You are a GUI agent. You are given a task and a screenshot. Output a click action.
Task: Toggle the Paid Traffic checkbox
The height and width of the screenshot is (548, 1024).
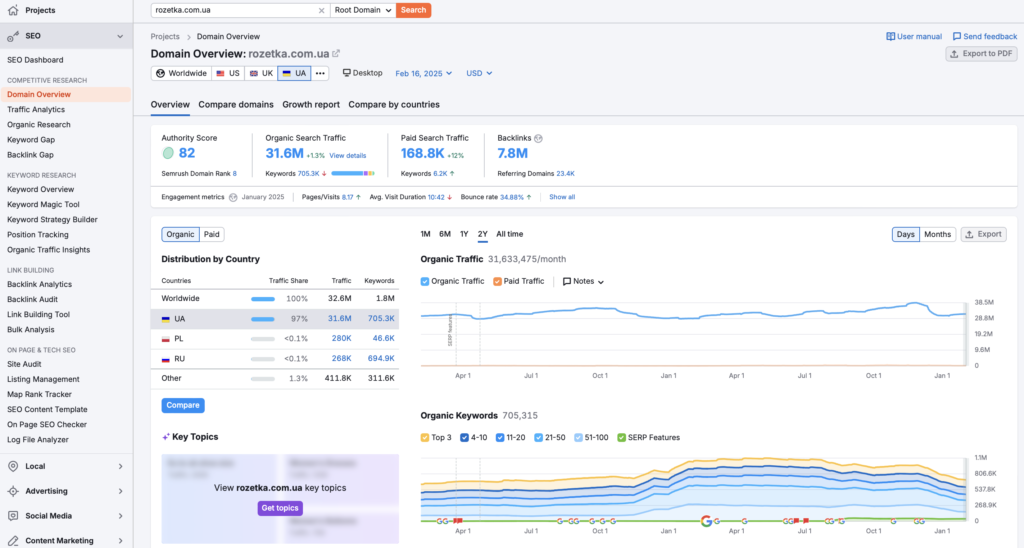tap(497, 281)
